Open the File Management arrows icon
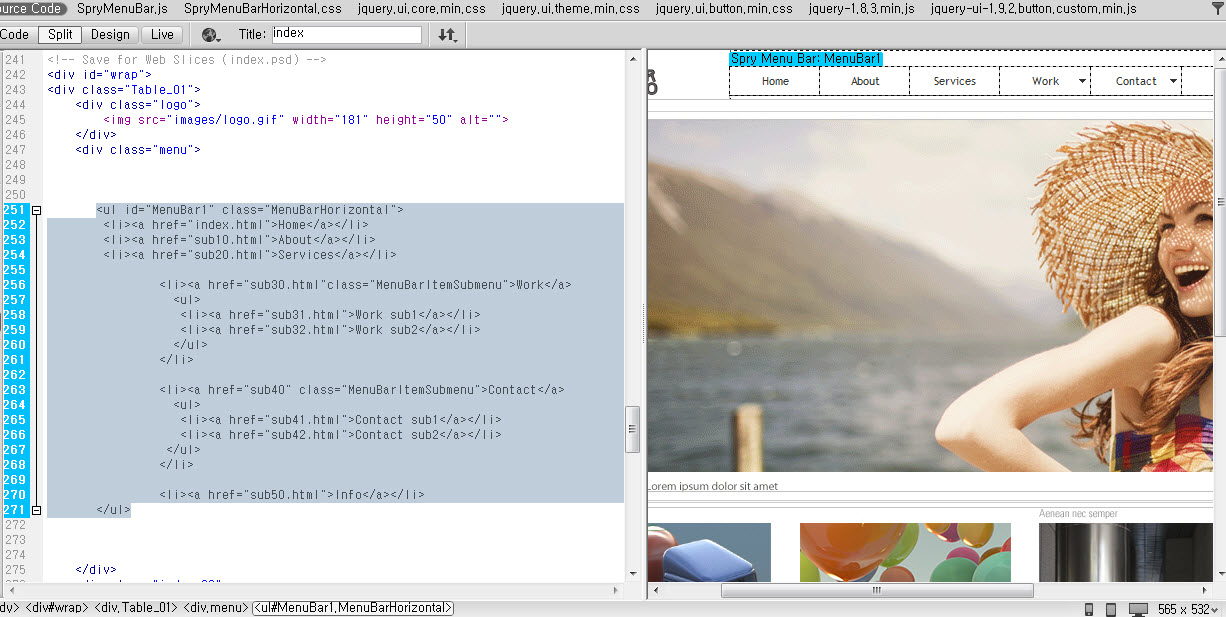Image resolution: width=1226 pixels, height=617 pixels. (x=447, y=35)
